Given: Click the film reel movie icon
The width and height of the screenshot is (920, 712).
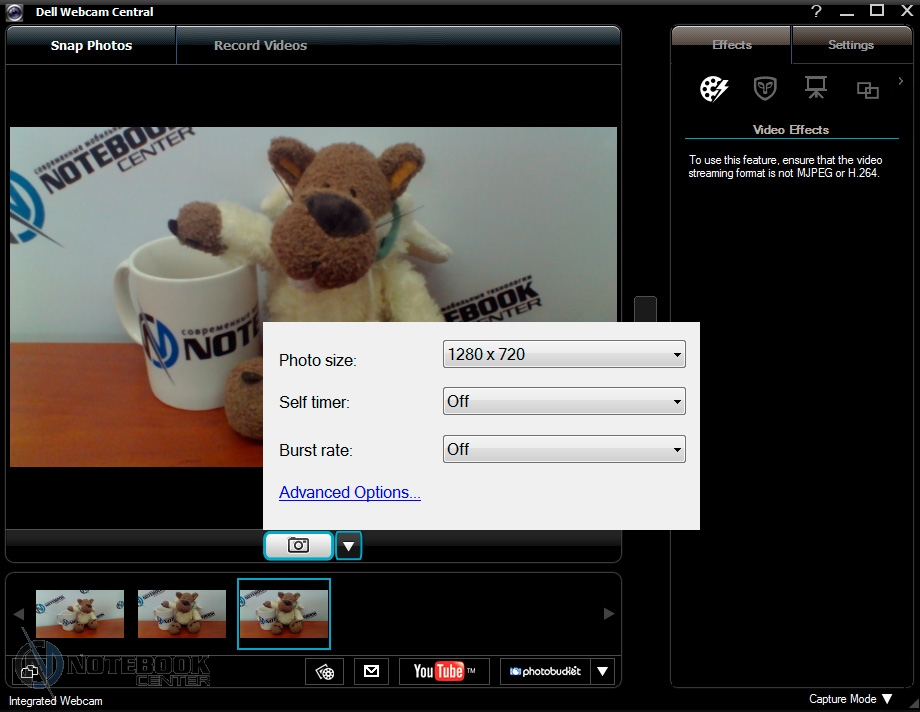Looking at the screenshot, I should [x=325, y=671].
